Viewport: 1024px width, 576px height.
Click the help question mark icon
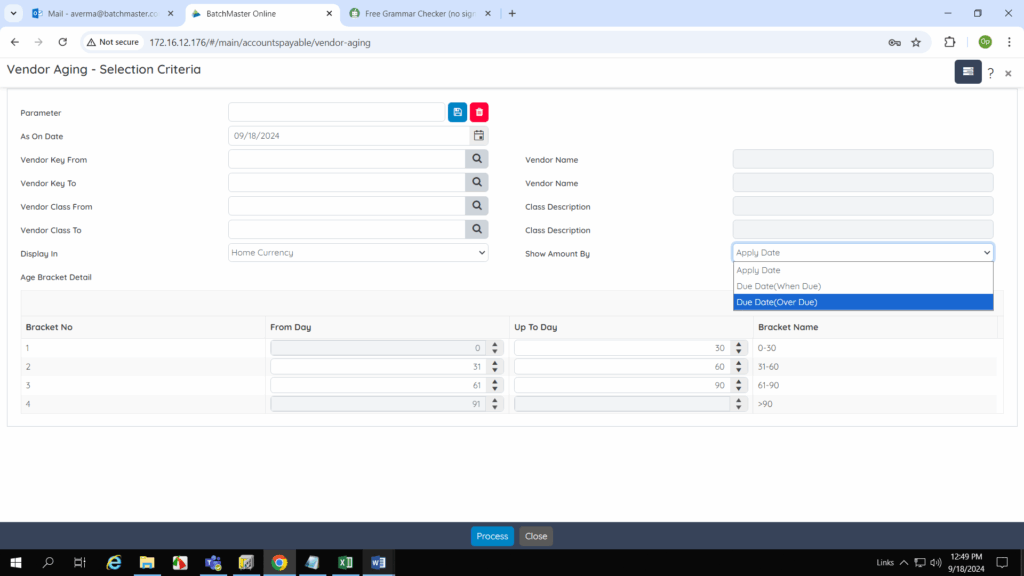click(990, 73)
